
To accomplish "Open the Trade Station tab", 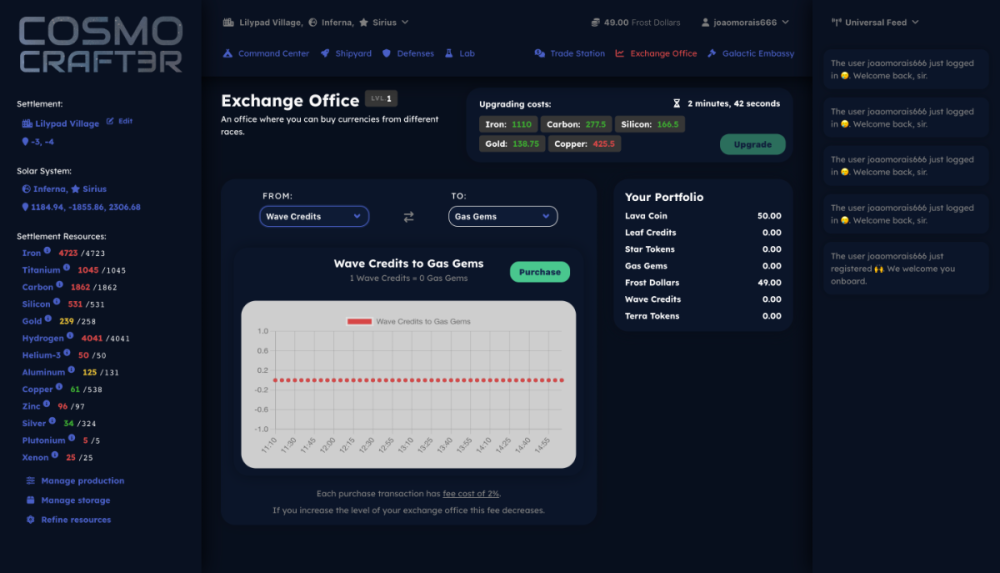I will click(x=569, y=53).
